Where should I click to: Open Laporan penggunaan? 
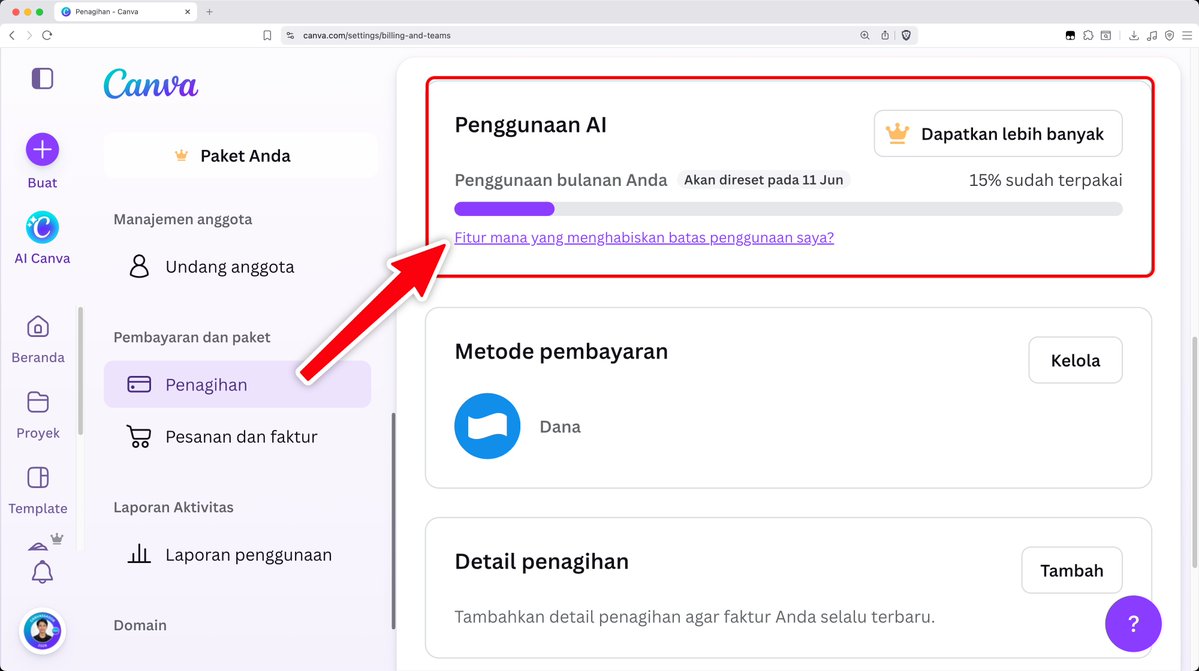pos(238,555)
